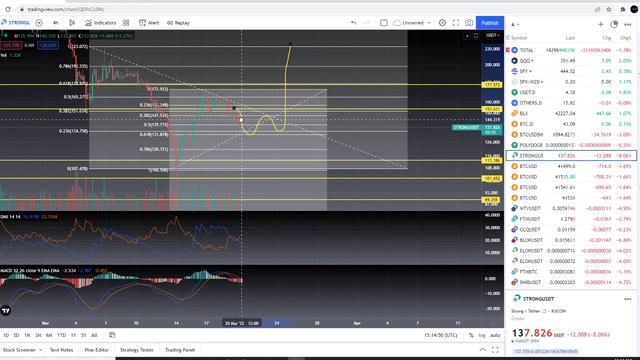
Task: Select the GLQUSDT row in the watchlist
Action: 571,229
